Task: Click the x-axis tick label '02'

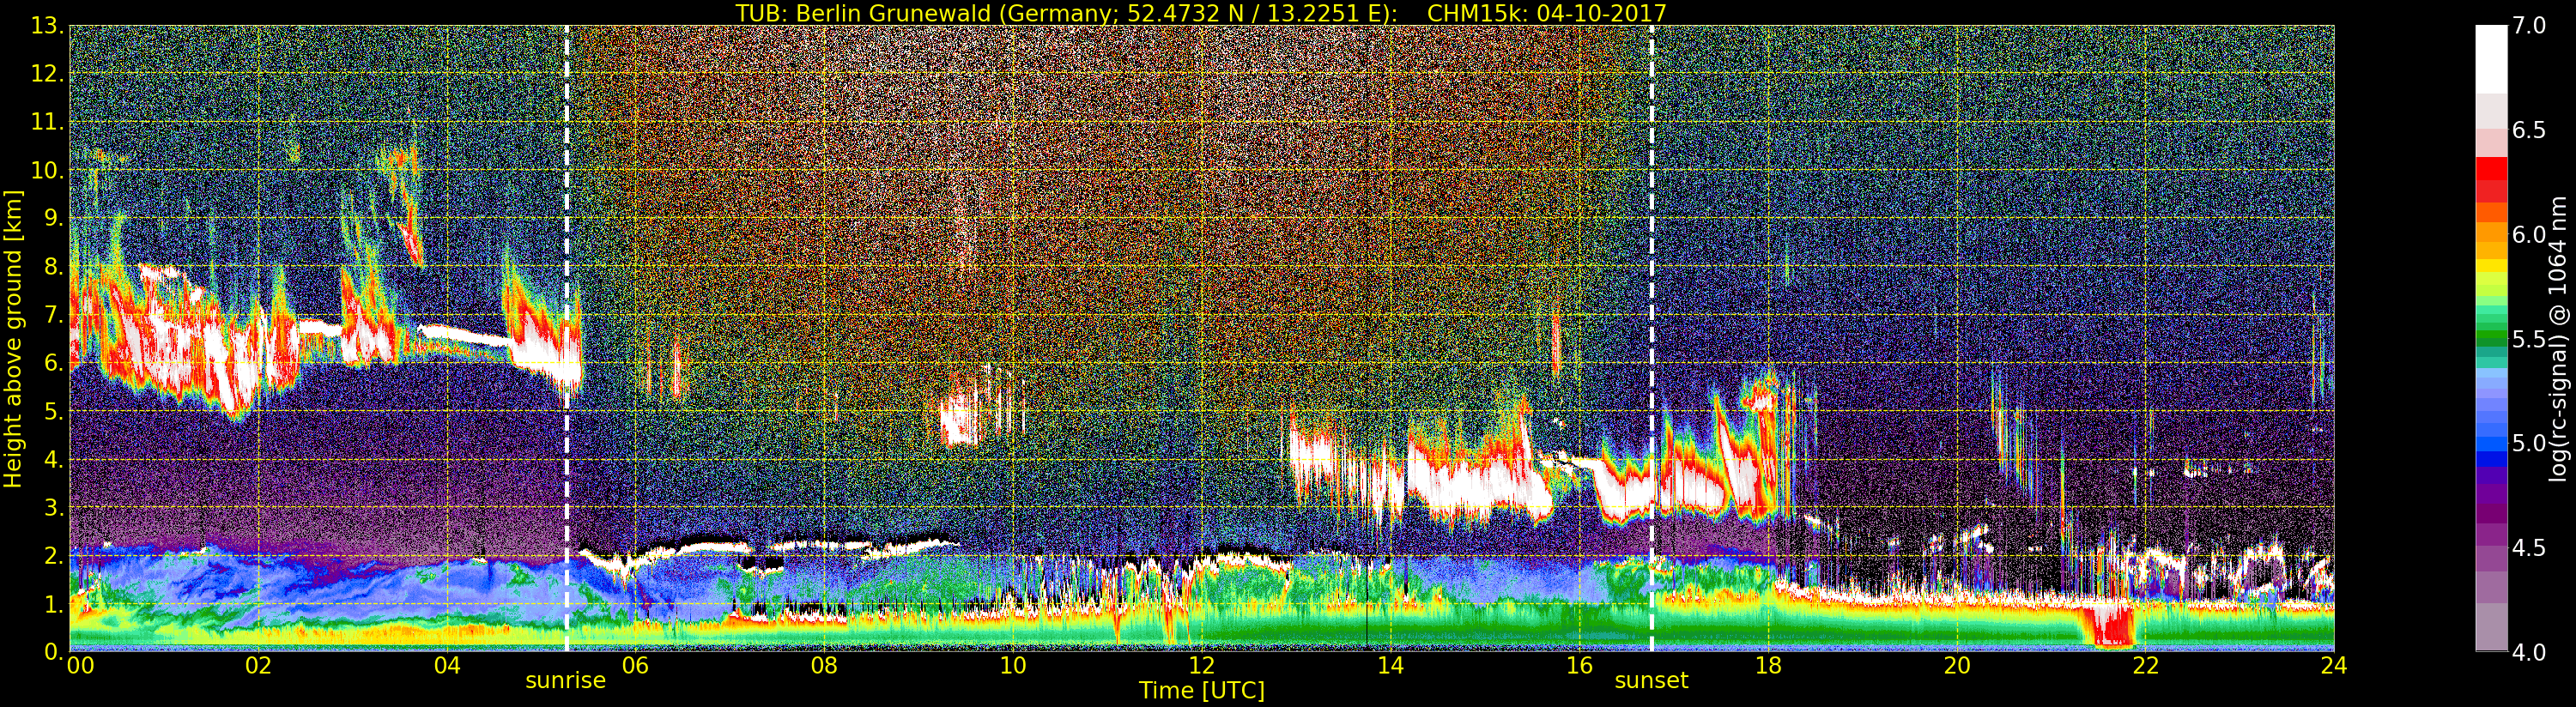Action: click(258, 666)
